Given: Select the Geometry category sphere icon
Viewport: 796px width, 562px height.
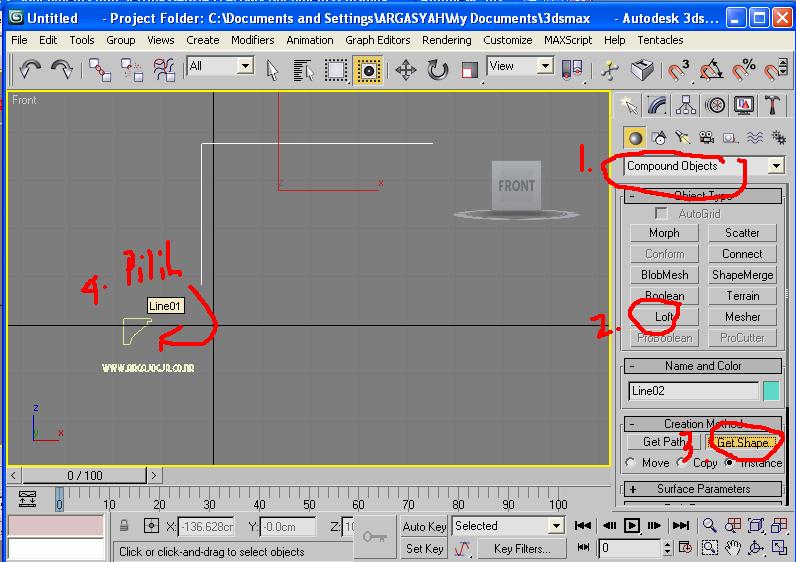Looking at the screenshot, I should [635, 138].
